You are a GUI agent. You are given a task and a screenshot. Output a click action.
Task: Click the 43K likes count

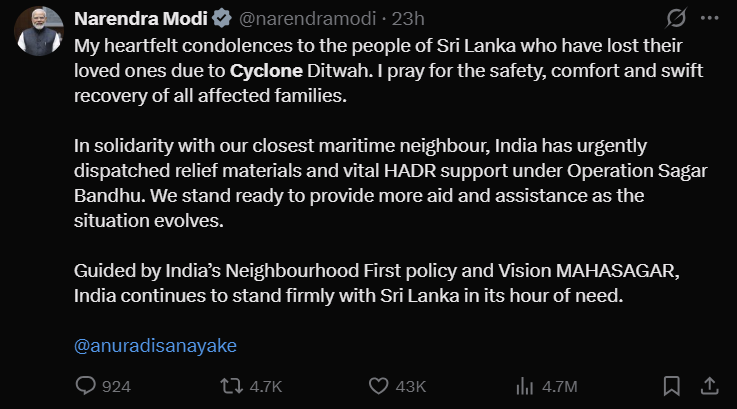[x=411, y=386]
